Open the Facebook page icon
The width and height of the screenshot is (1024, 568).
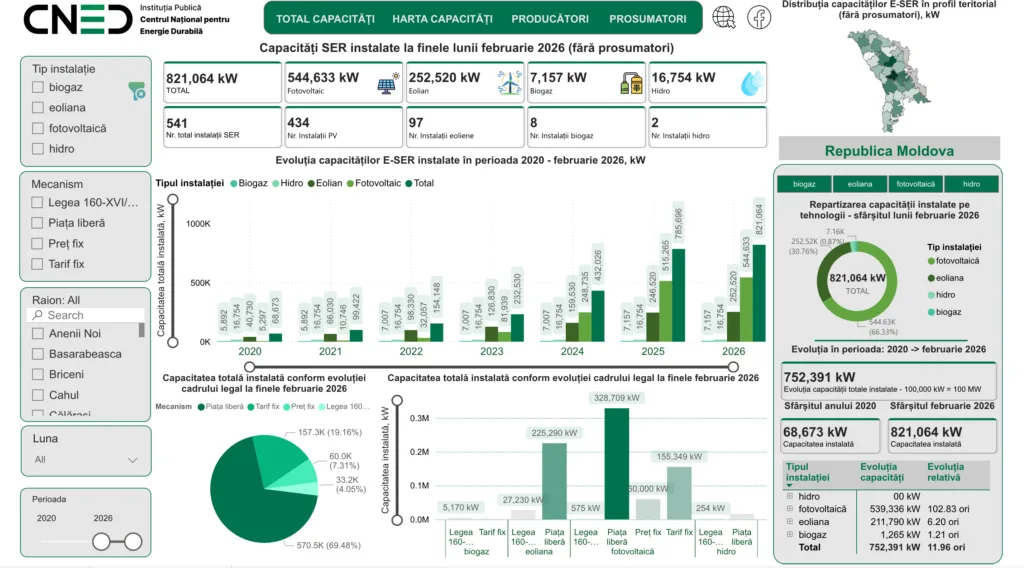[759, 18]
